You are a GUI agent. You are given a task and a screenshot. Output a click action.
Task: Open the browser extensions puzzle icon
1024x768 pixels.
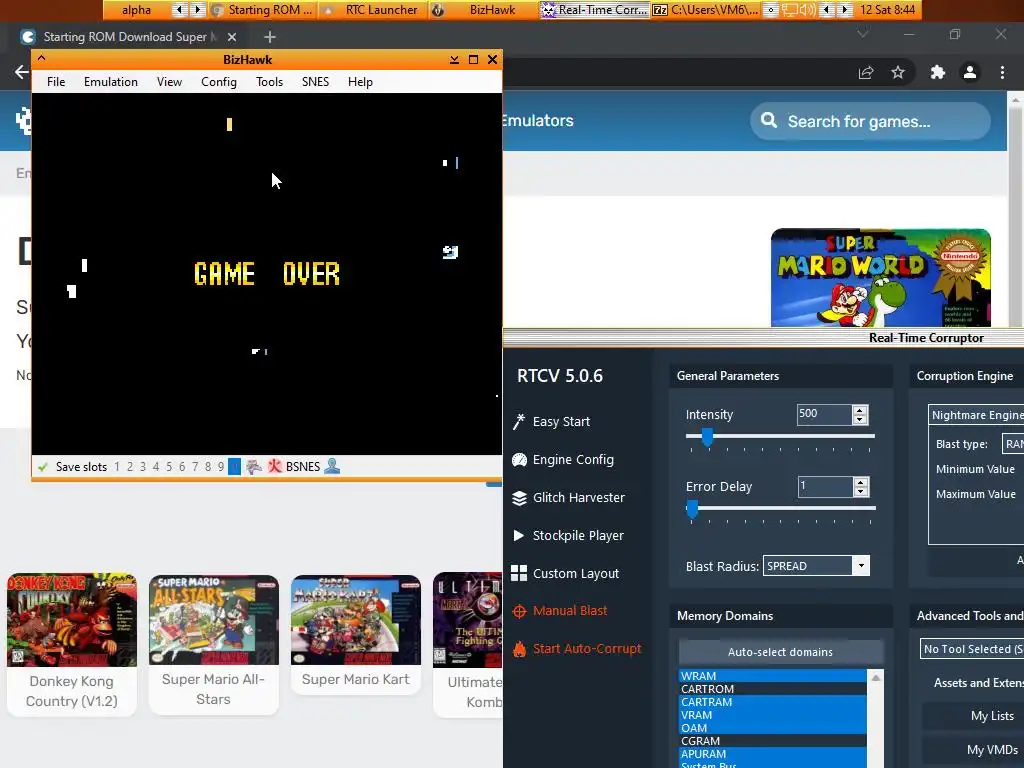coord(938,72)
